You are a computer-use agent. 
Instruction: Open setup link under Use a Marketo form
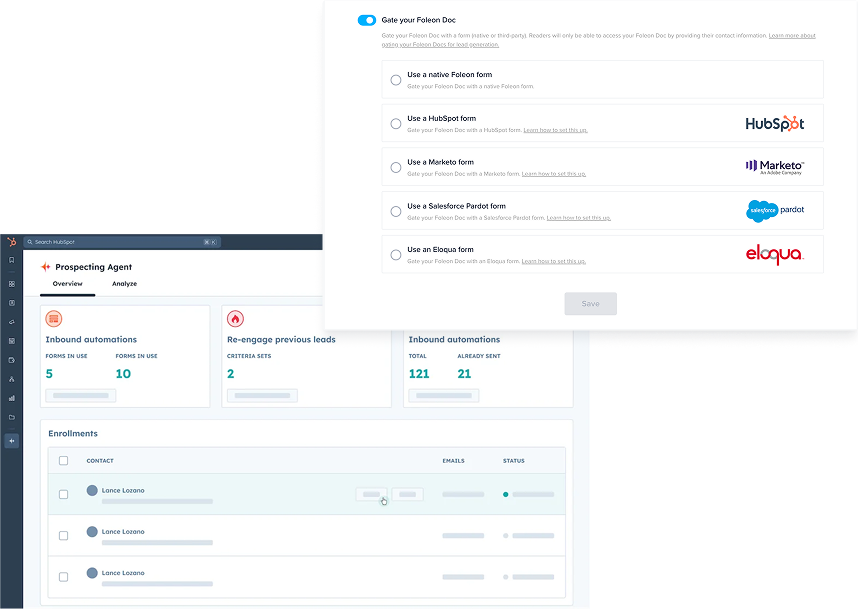(x=553, y=174)
